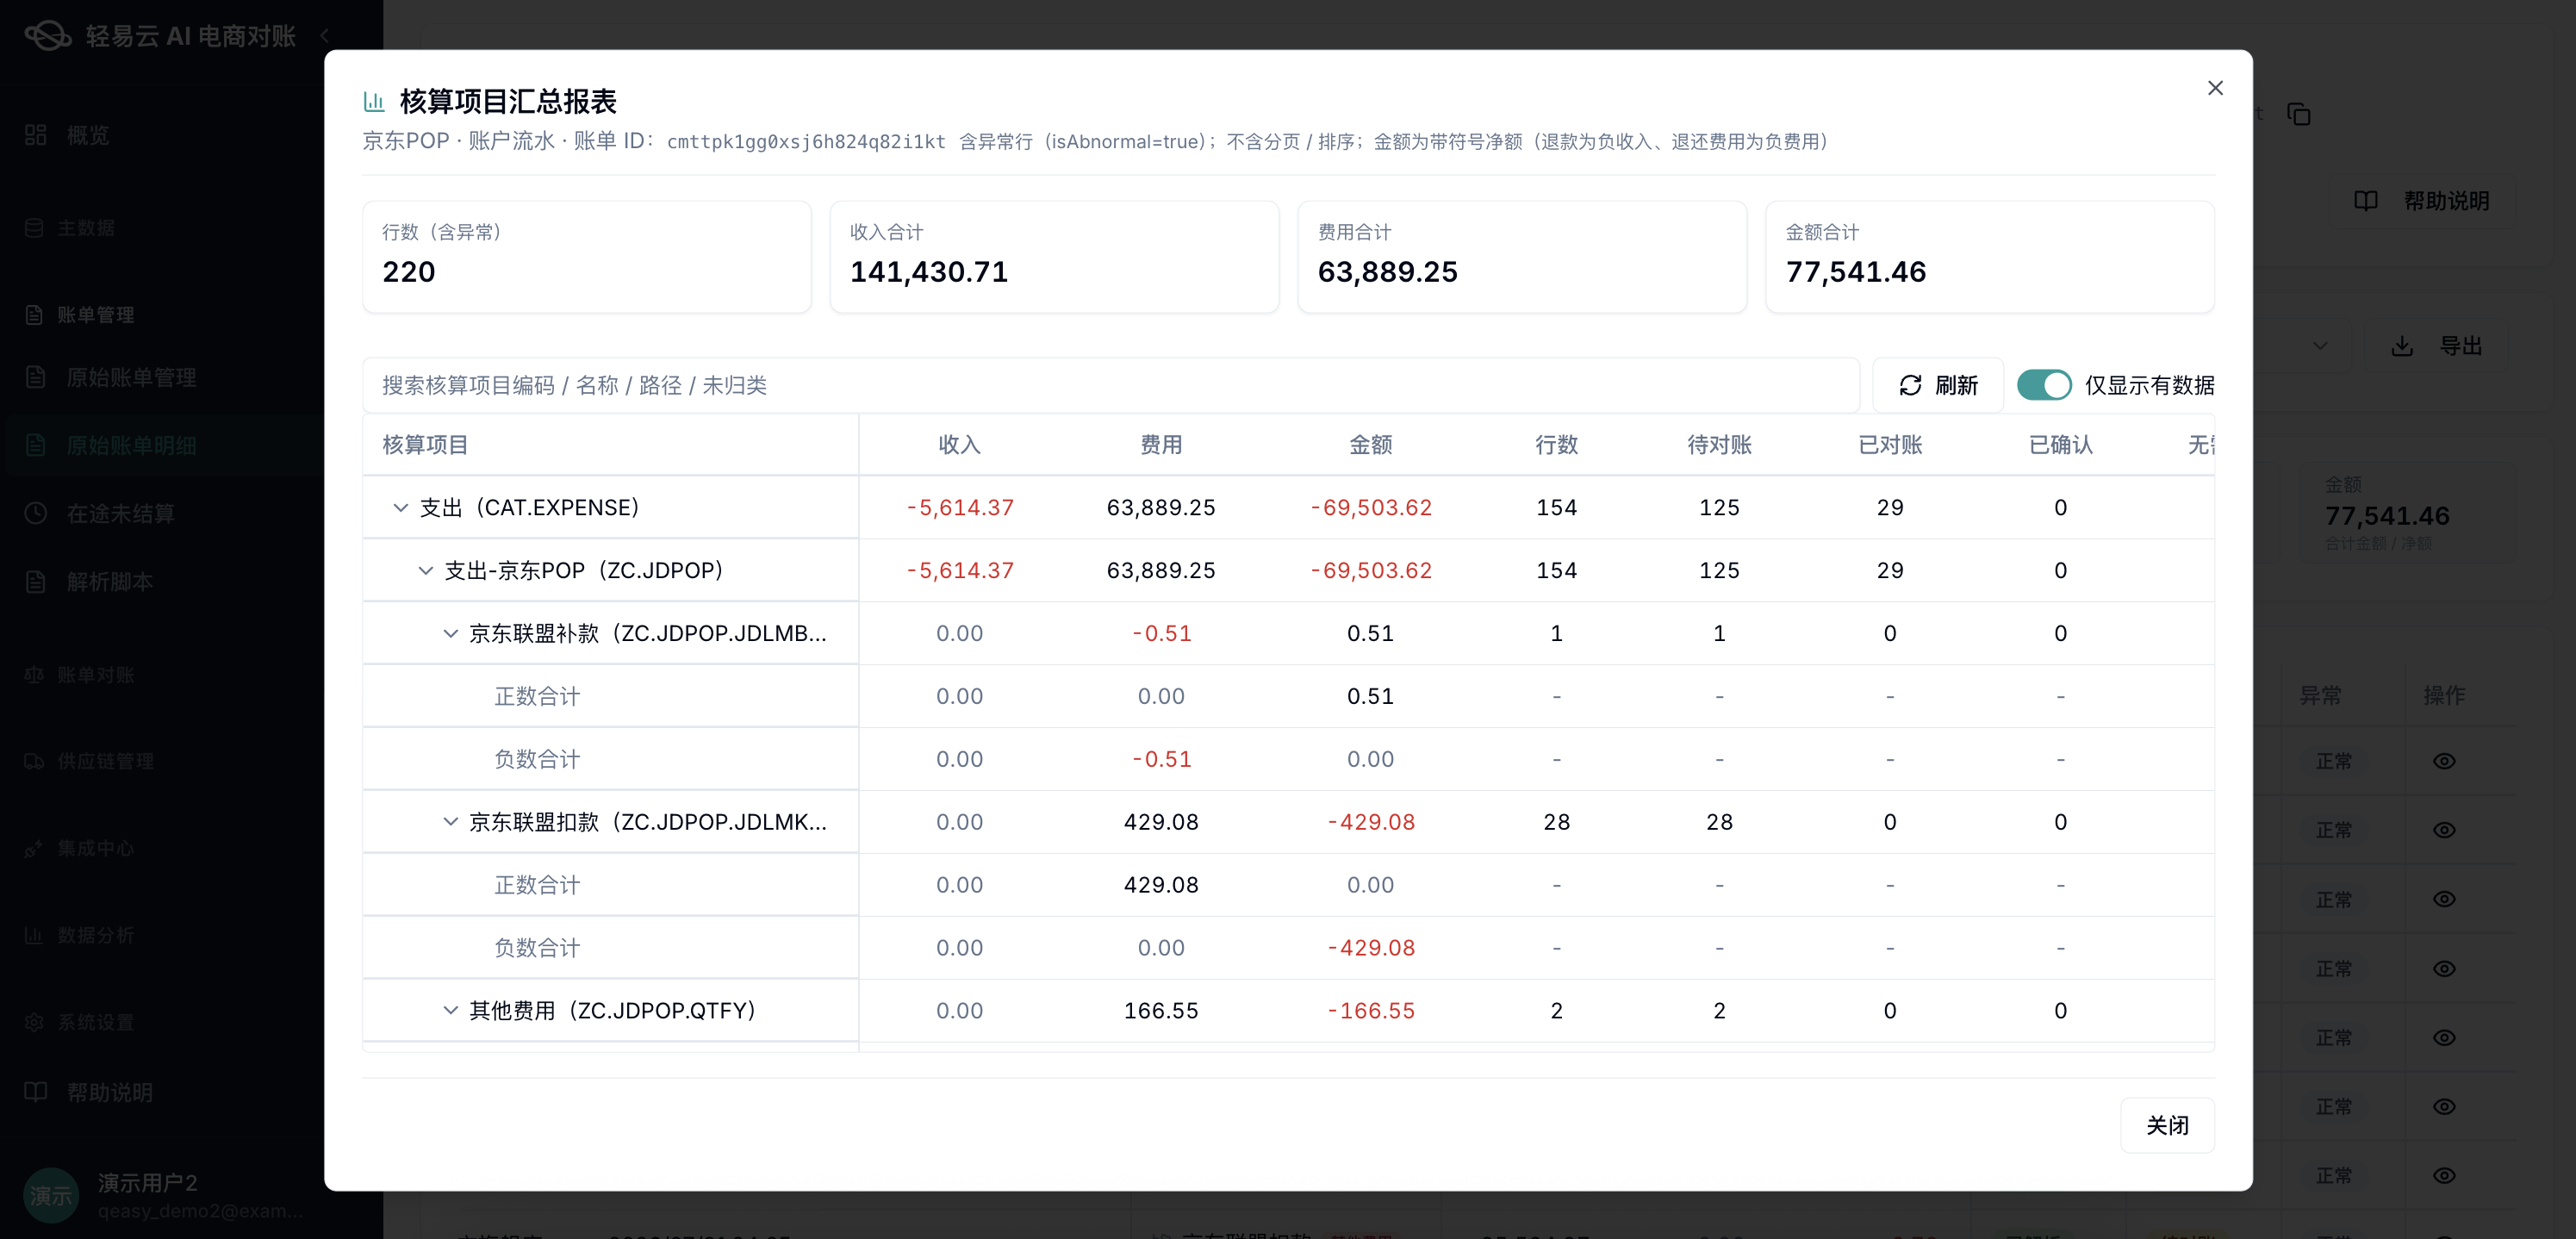Collapse the 支出-京东POP（ZC.JDPOP）row
Viewport: 2576px width, 1239px height.
point(426,571)
